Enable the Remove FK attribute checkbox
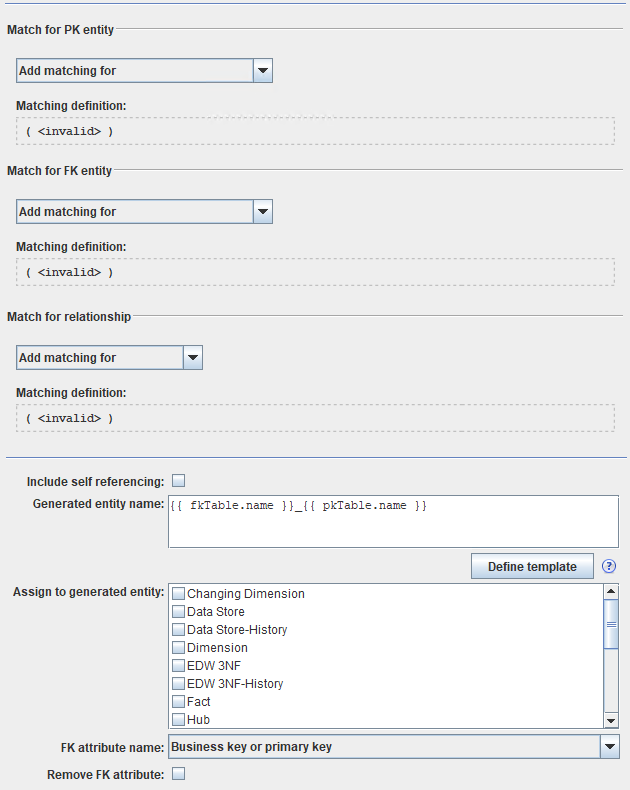The width and height of the screenshot is (630, 790). tap(179, 774)
